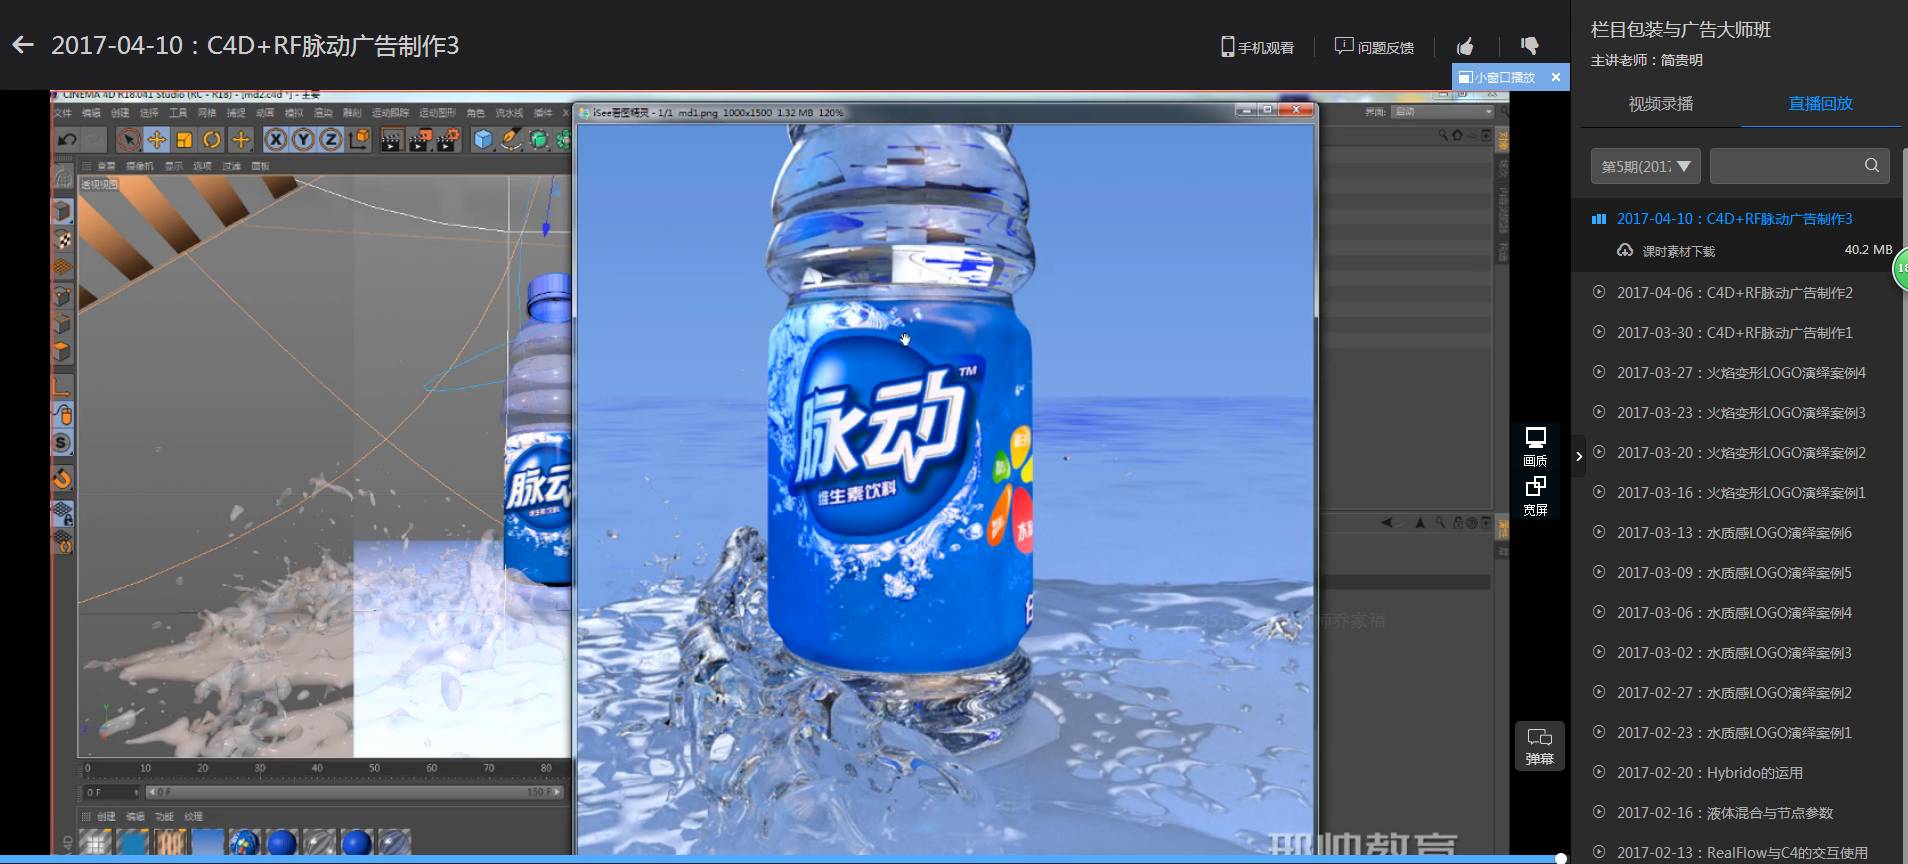This screenshot has height=864, width=1908.
Task: Open the 手机观看 mobile viewing option
Action: point(1257,47)
